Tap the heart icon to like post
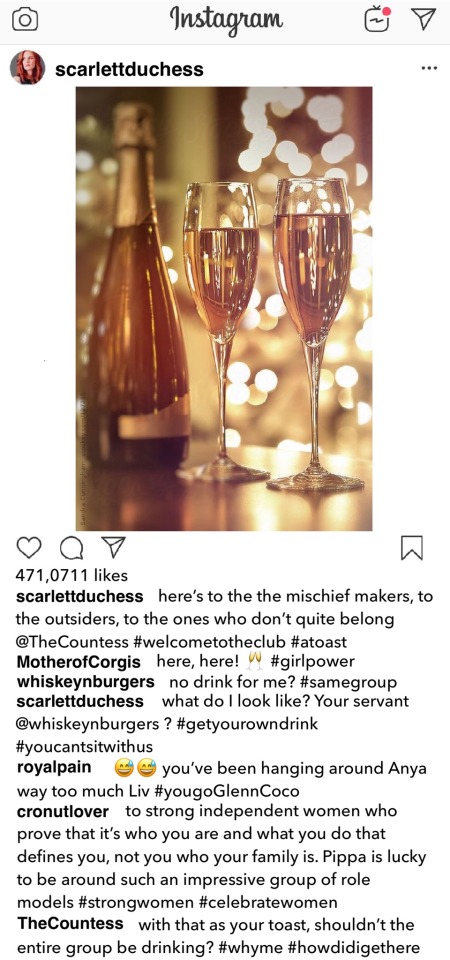450x960 pixels. (x=28, y=547)
